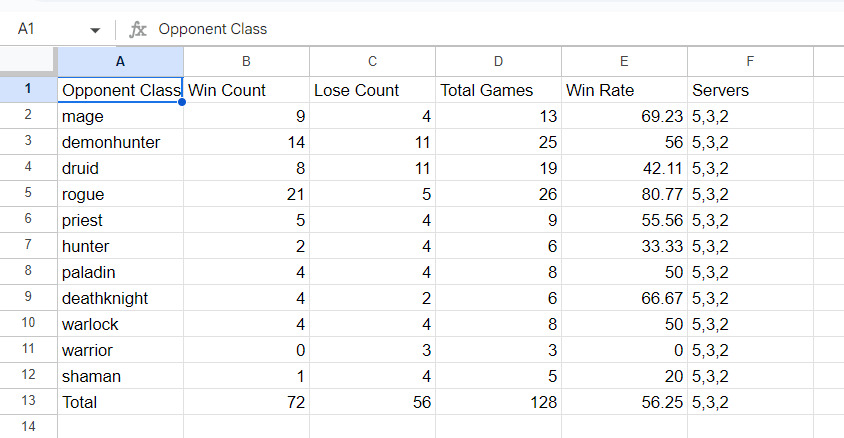Viewport: 844px width, 438px height.
Task: Select the Total Games value 128
Action: [498, 402]
